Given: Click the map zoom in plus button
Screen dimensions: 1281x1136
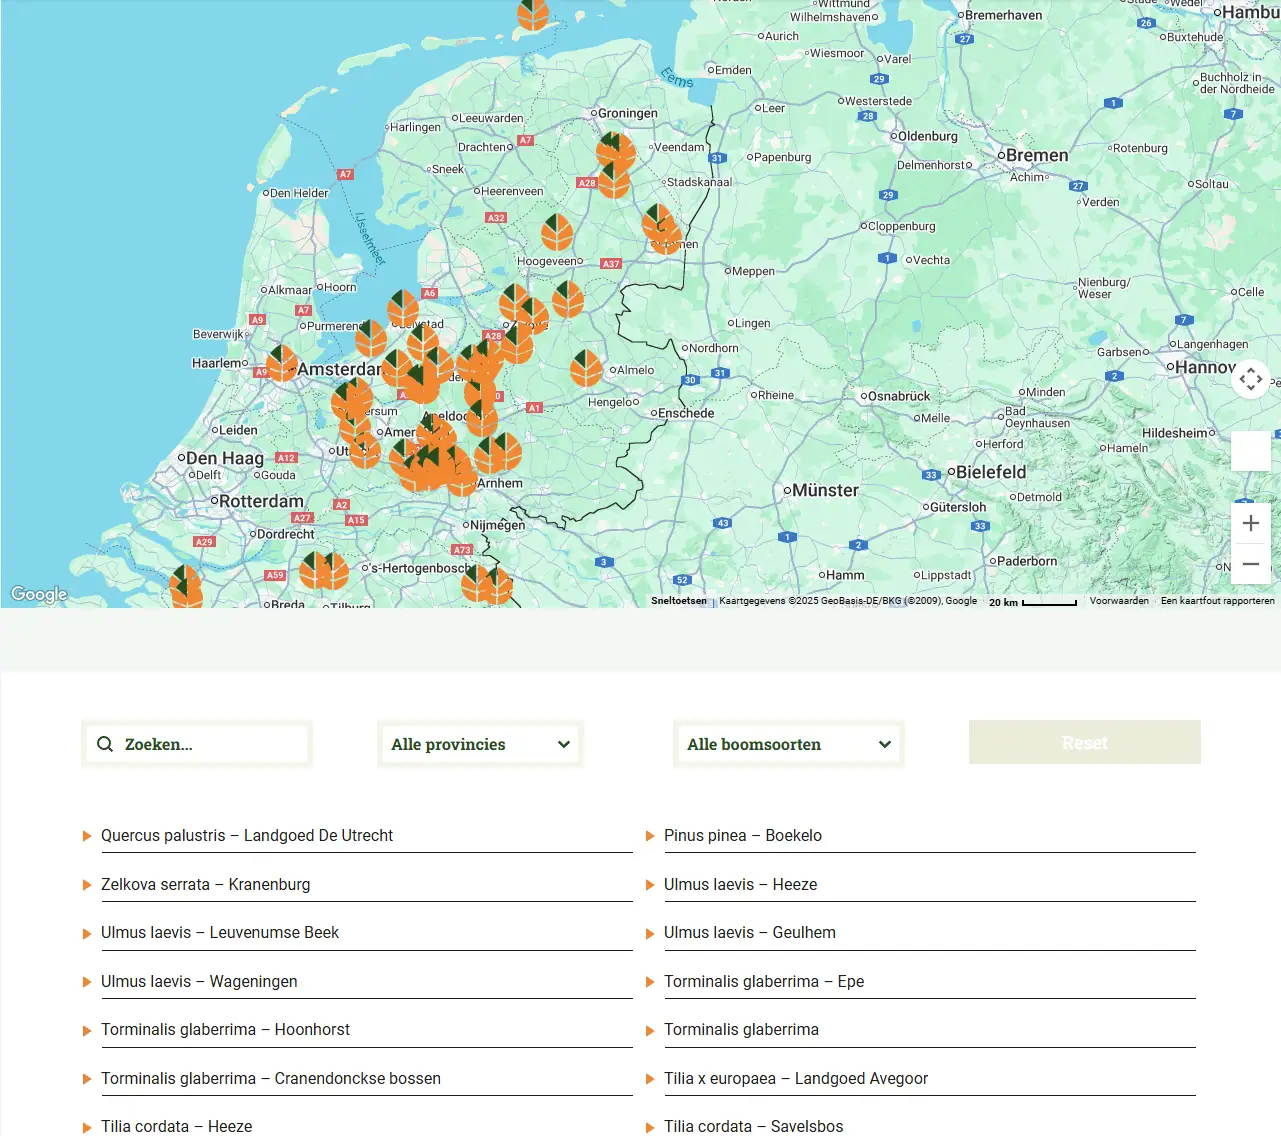Looking at the screenshot, I should click(x=1250, y=523).
